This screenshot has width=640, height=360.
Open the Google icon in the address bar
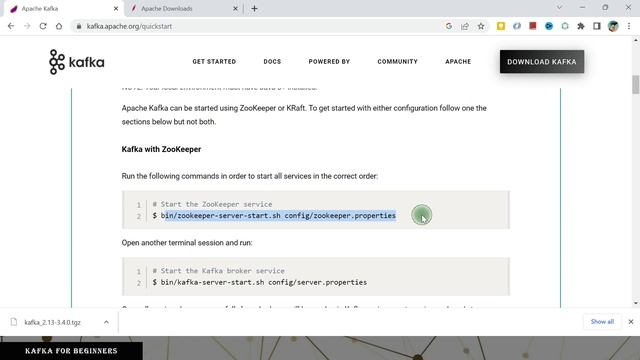coord(449,26)
